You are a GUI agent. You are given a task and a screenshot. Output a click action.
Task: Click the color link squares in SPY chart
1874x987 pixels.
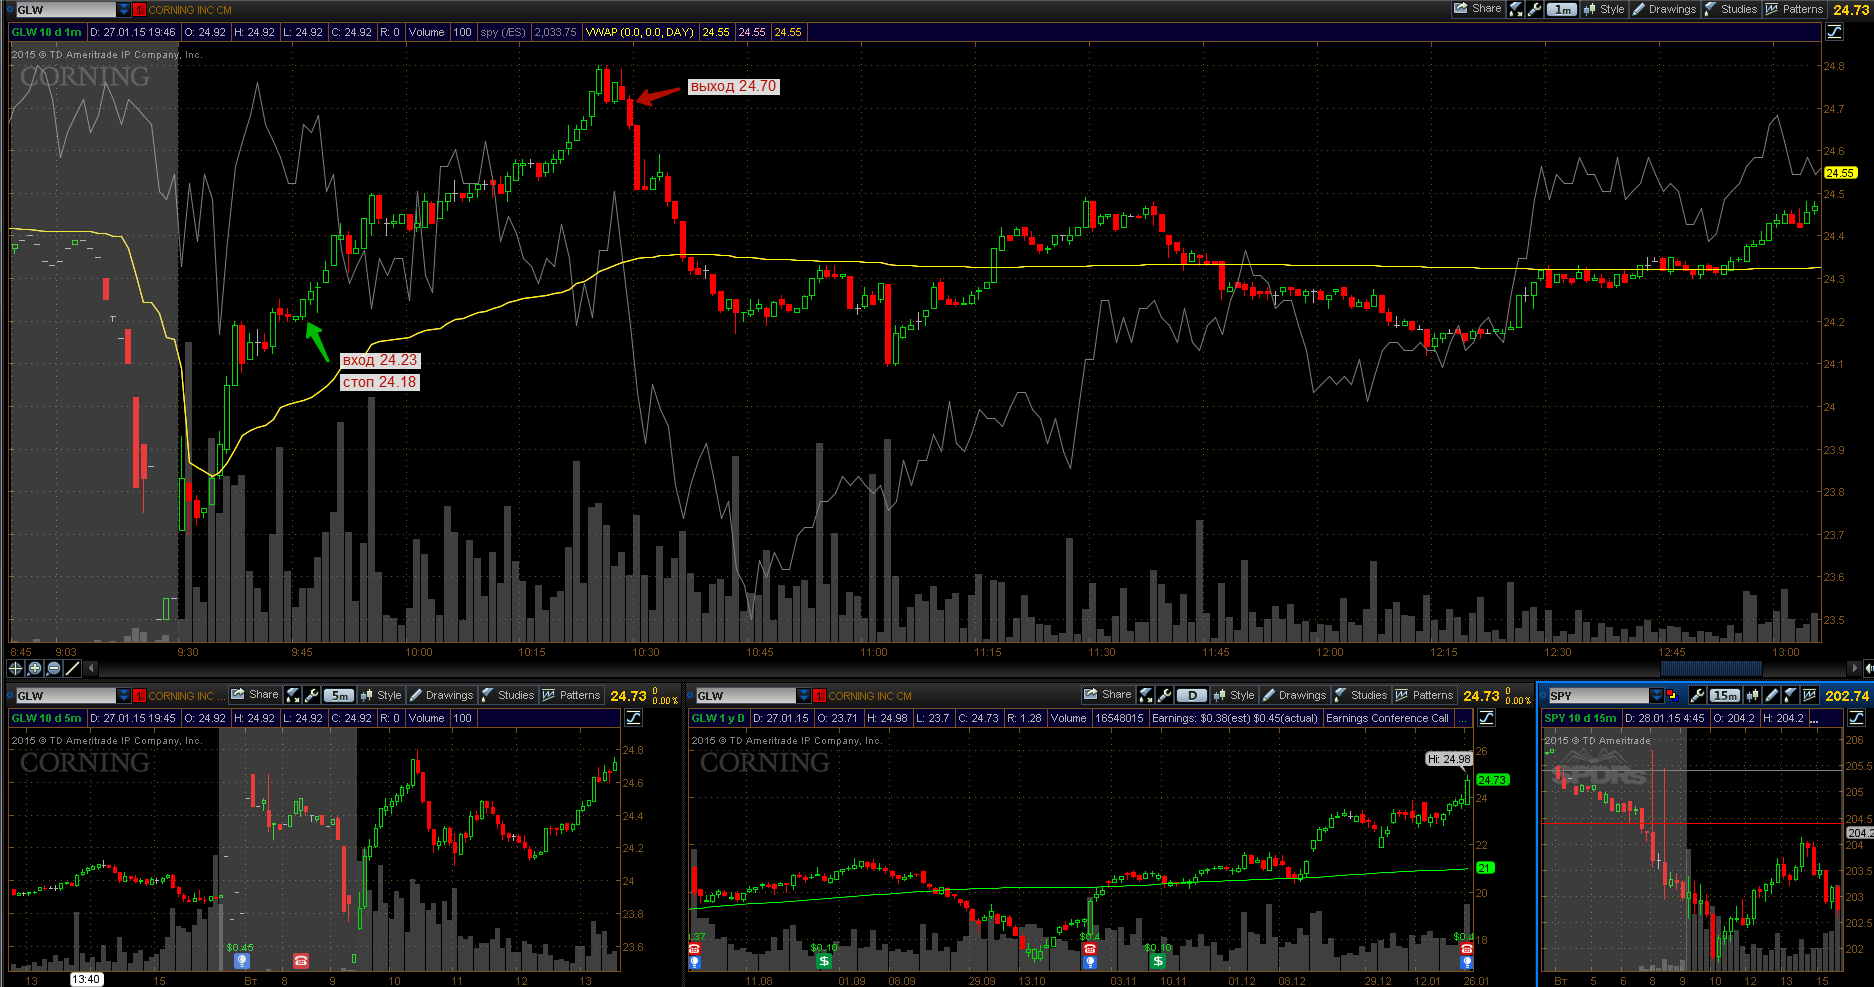click(x=1673, y=696)
